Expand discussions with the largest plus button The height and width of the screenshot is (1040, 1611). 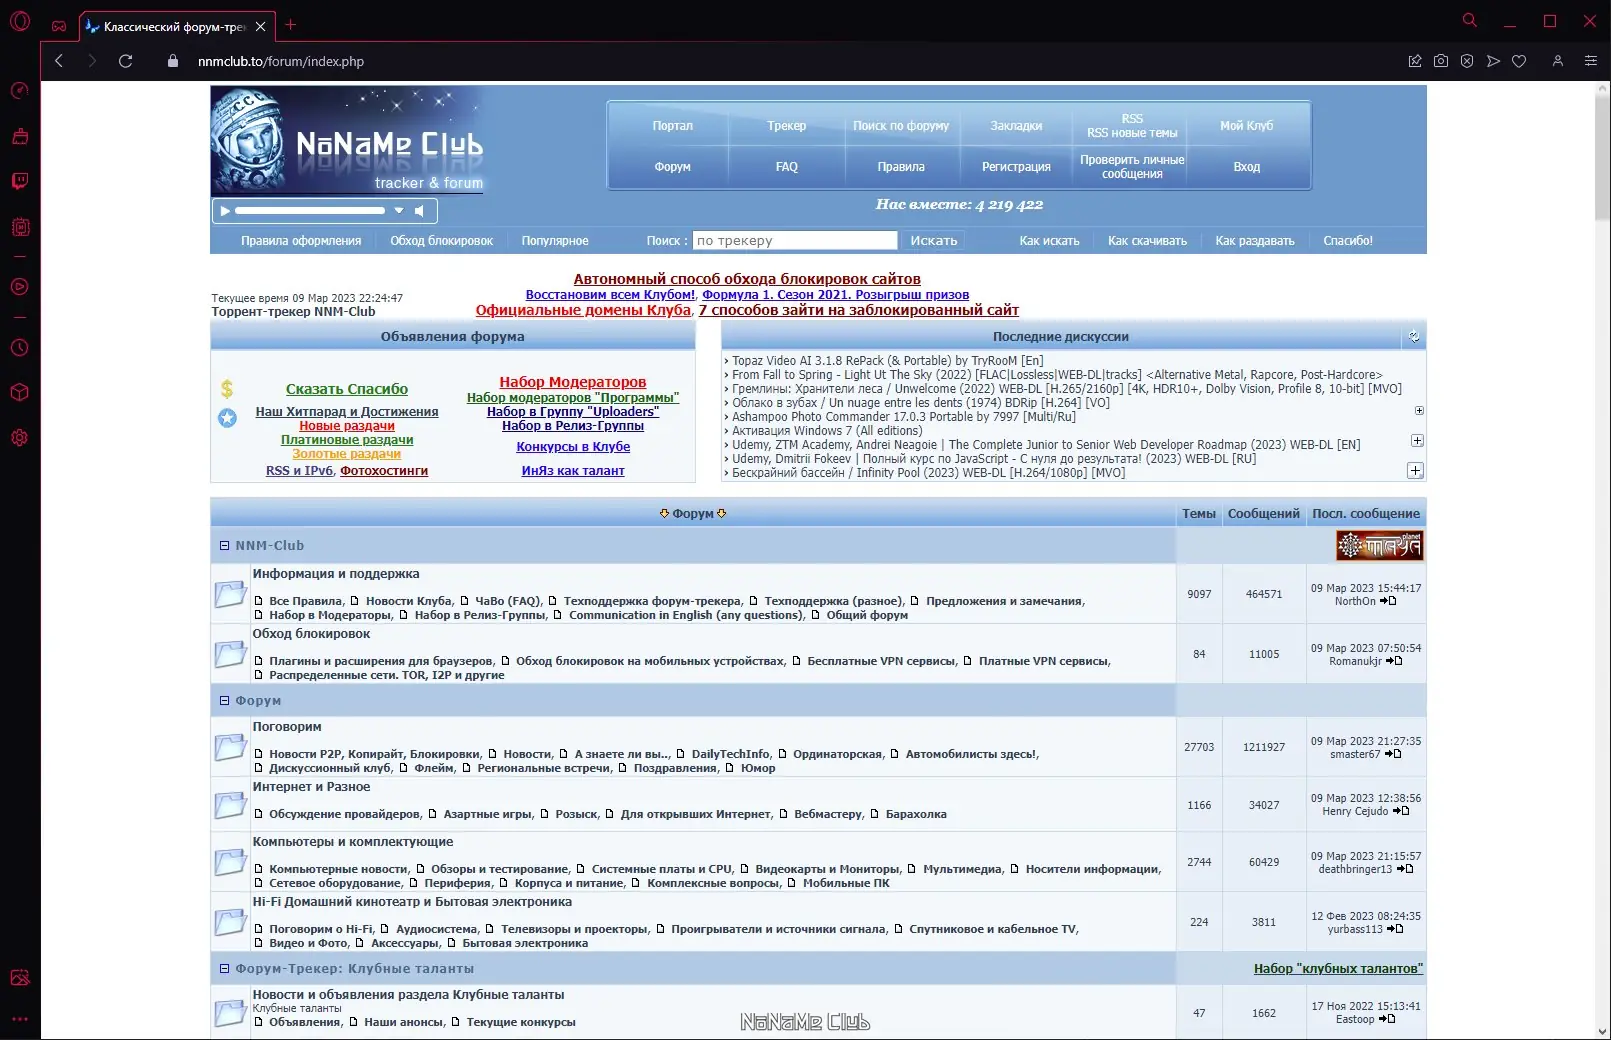click(1415, 471)
